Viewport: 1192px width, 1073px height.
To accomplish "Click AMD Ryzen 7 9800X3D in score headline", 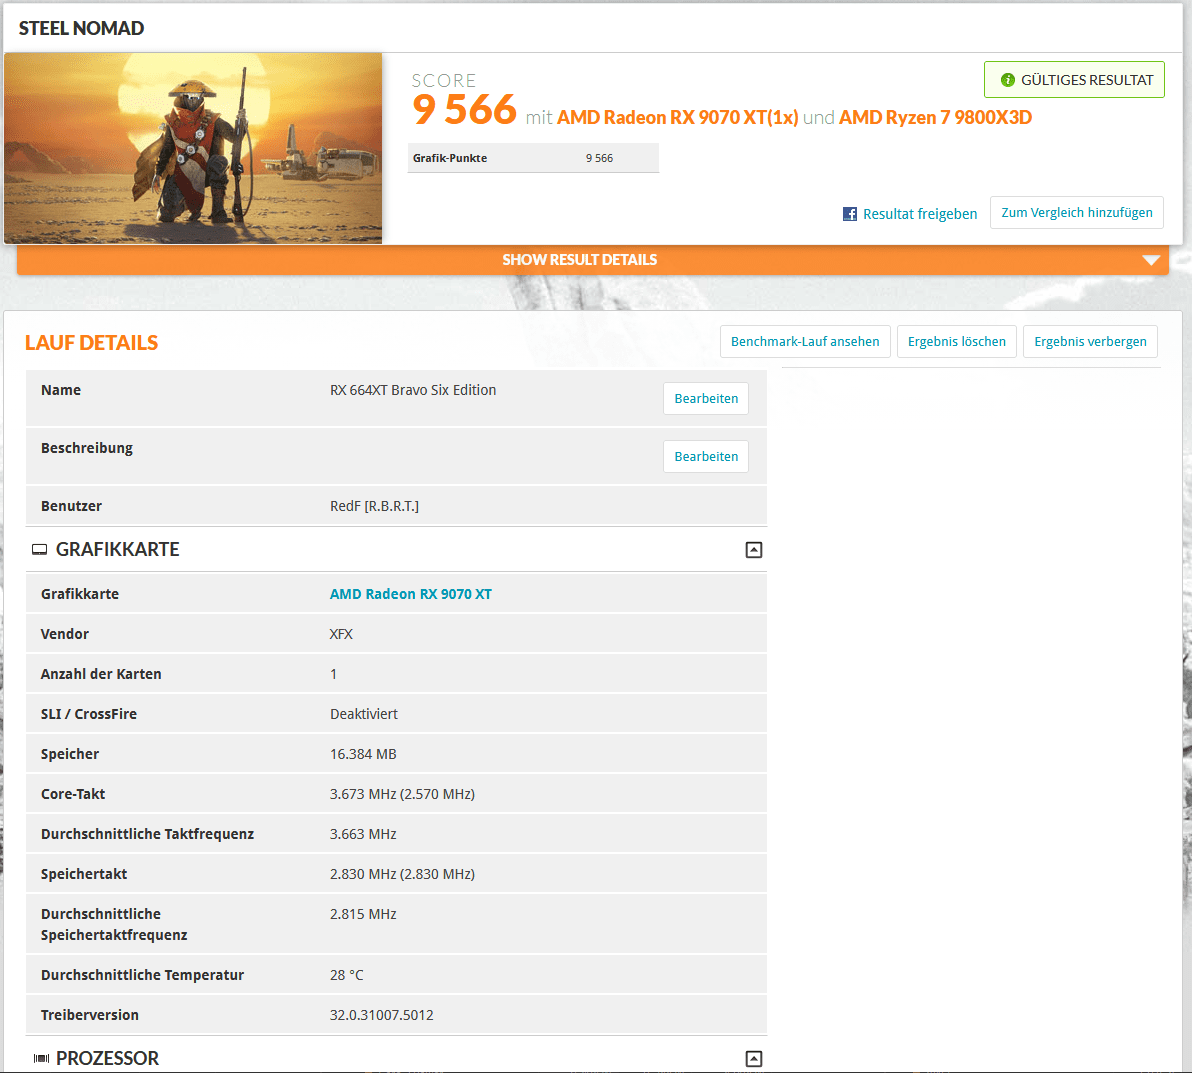I will pyautogui.click(x=935, y=118).
